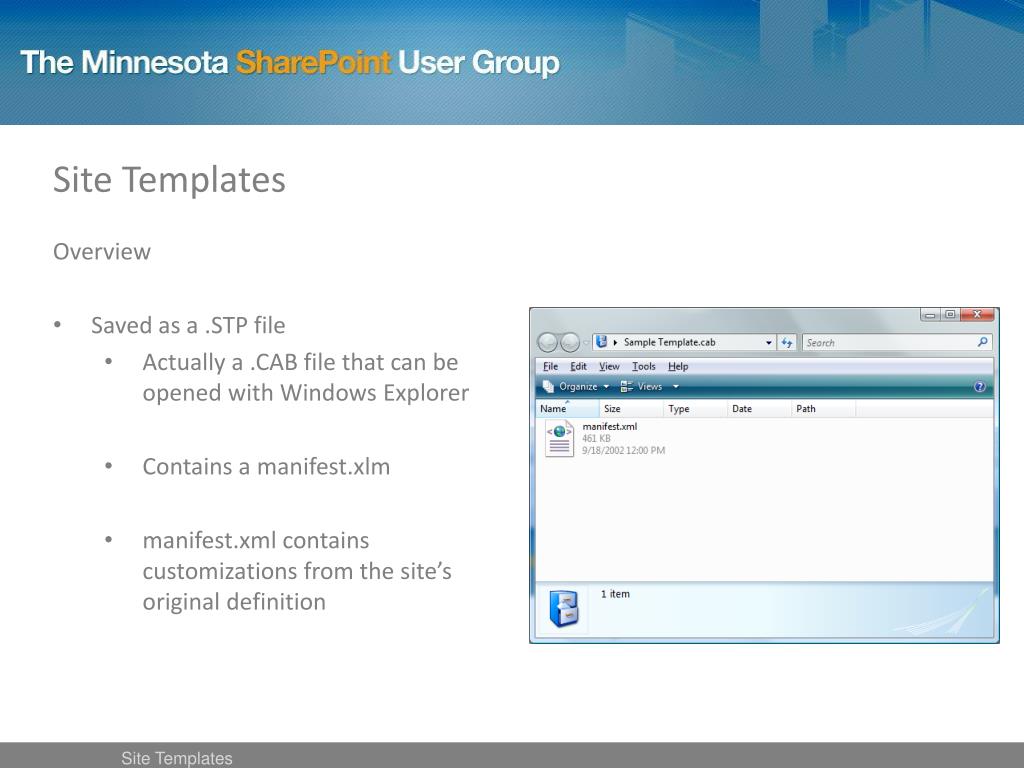Minimize the Explorer window
The width and height of the screenshot is (1024, 768).
point(930,315)
